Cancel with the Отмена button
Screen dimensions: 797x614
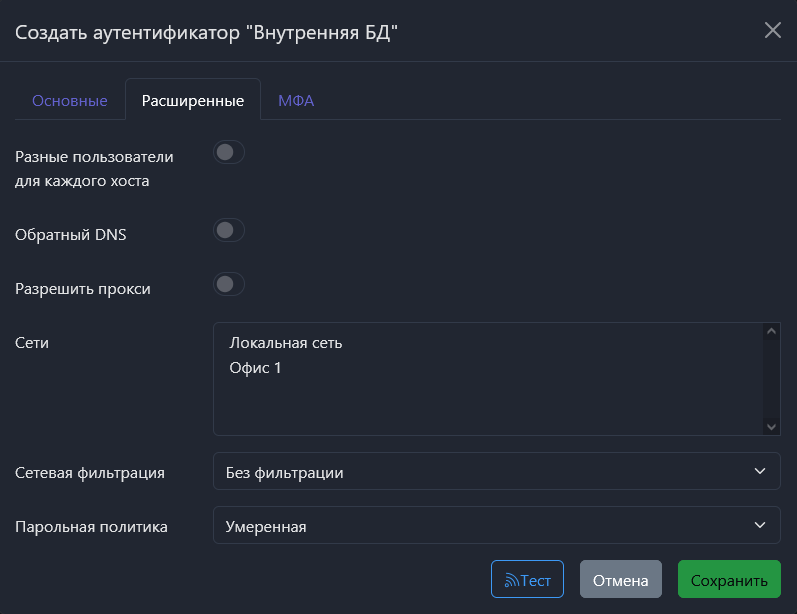tap(620, 580)
